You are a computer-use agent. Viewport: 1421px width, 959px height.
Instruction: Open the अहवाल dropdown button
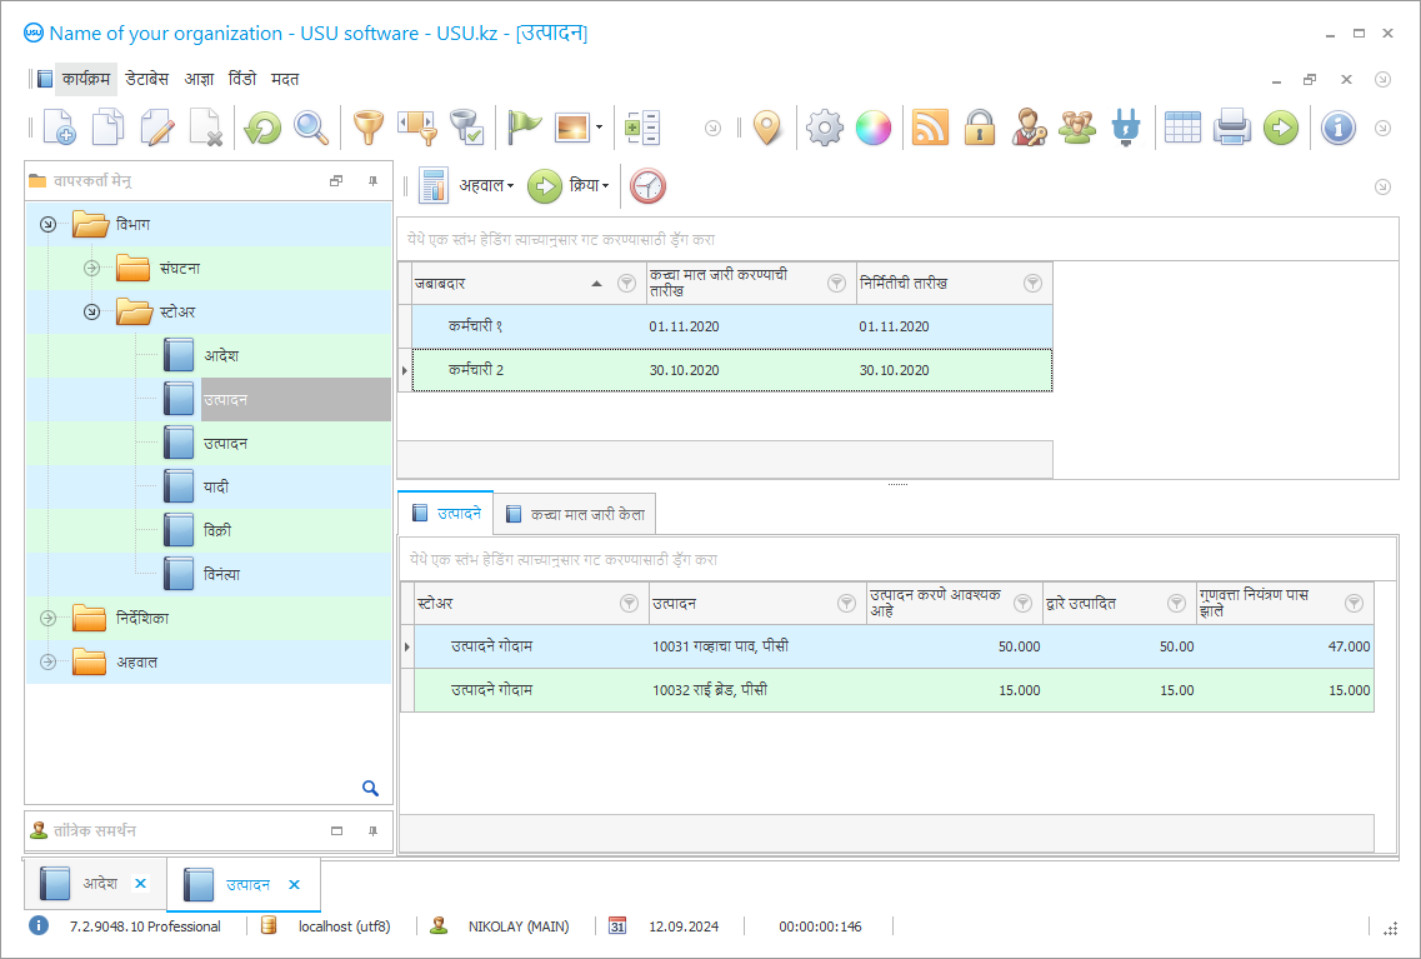point(486,186)
